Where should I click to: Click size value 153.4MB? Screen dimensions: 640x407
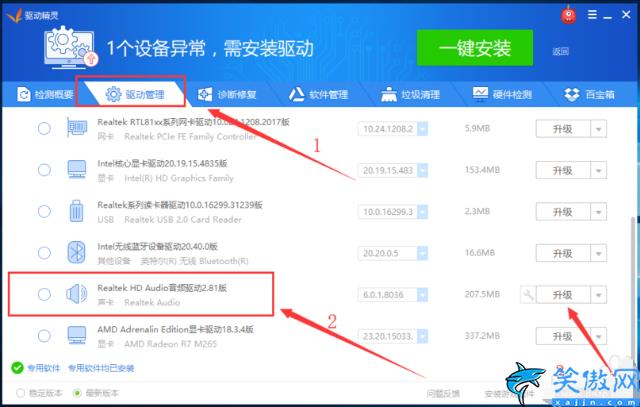pyautogui.click(x=482, y=170)
